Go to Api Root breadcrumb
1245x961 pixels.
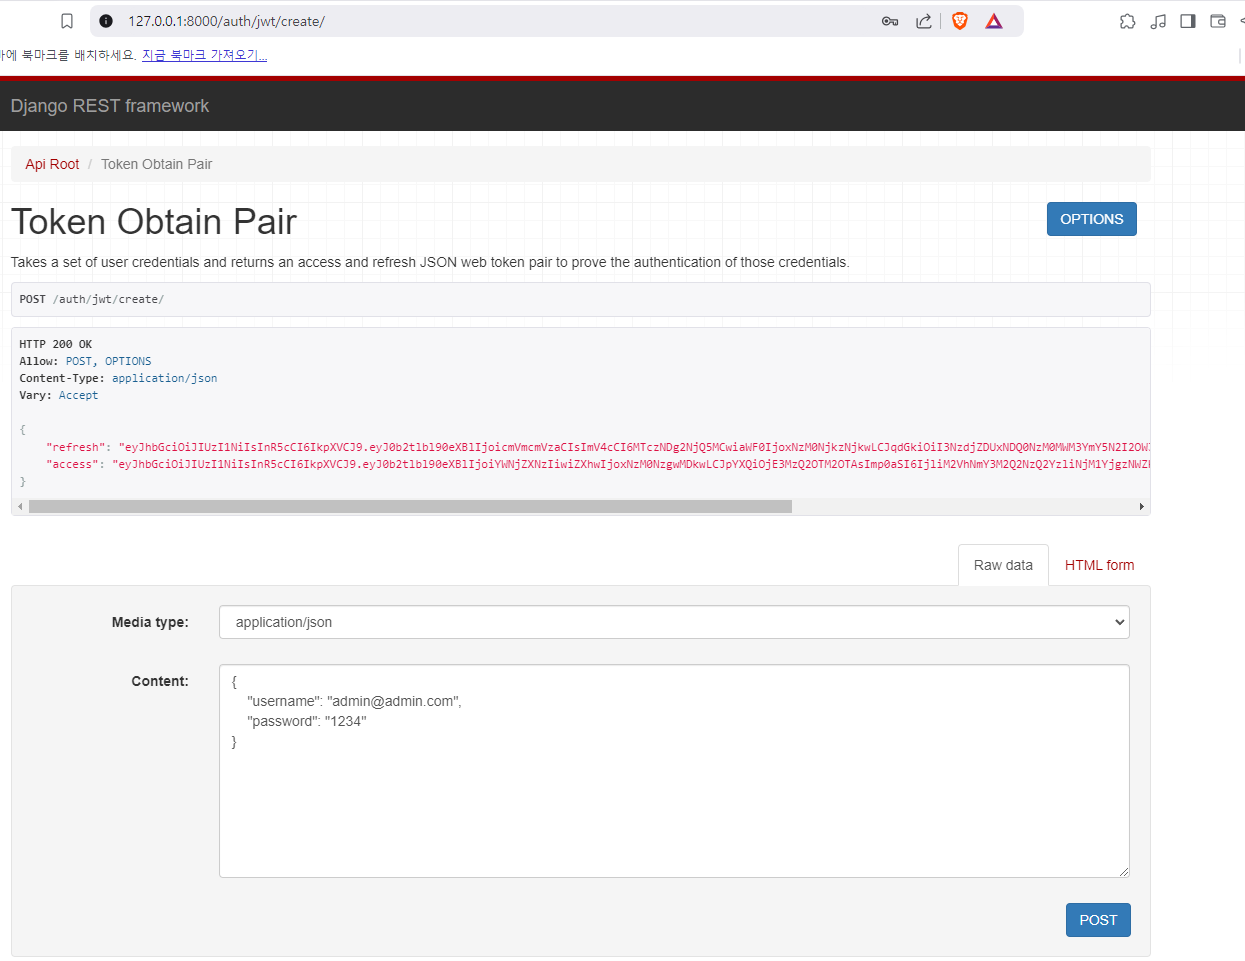[52, 164]
